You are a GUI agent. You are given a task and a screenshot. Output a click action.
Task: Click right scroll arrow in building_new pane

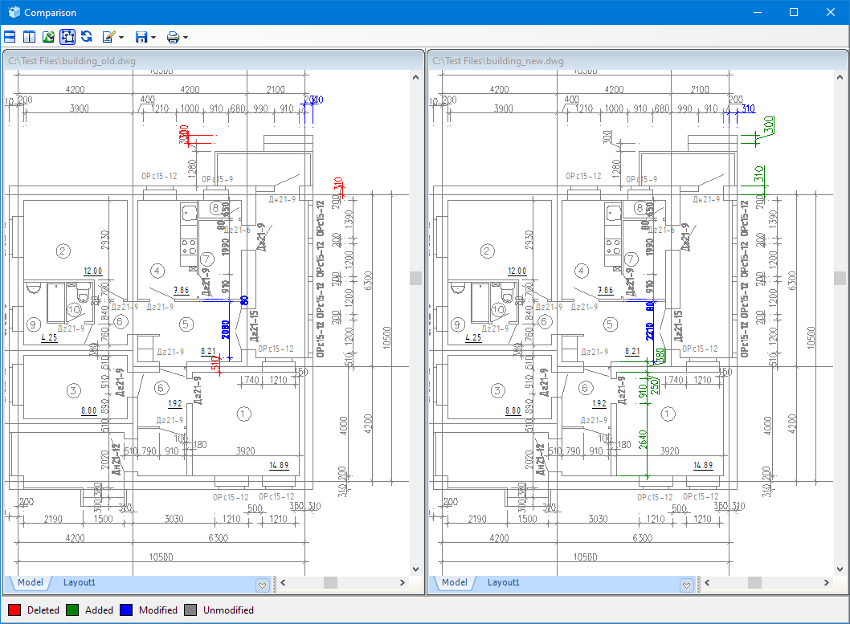tap(826, 583)
